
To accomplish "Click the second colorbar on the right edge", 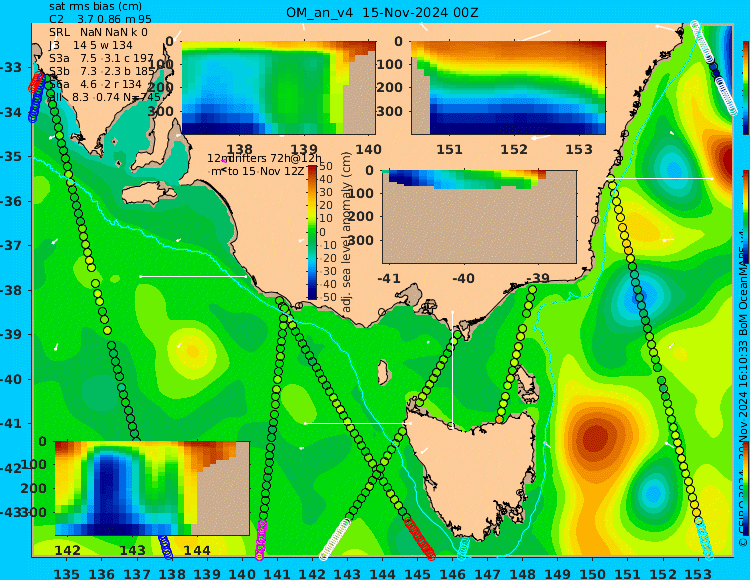I will tap(745, 216).
